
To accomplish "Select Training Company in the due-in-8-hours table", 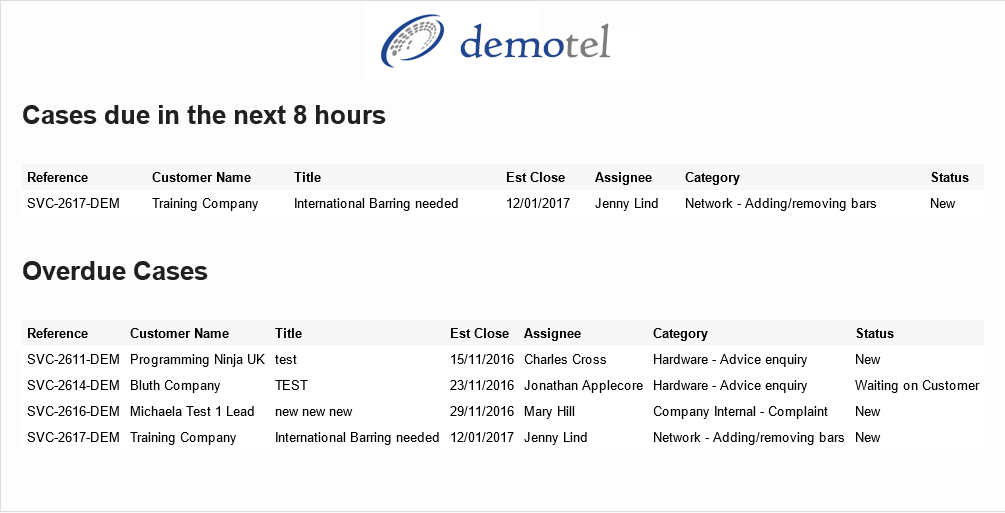I will tap(205, 204).
